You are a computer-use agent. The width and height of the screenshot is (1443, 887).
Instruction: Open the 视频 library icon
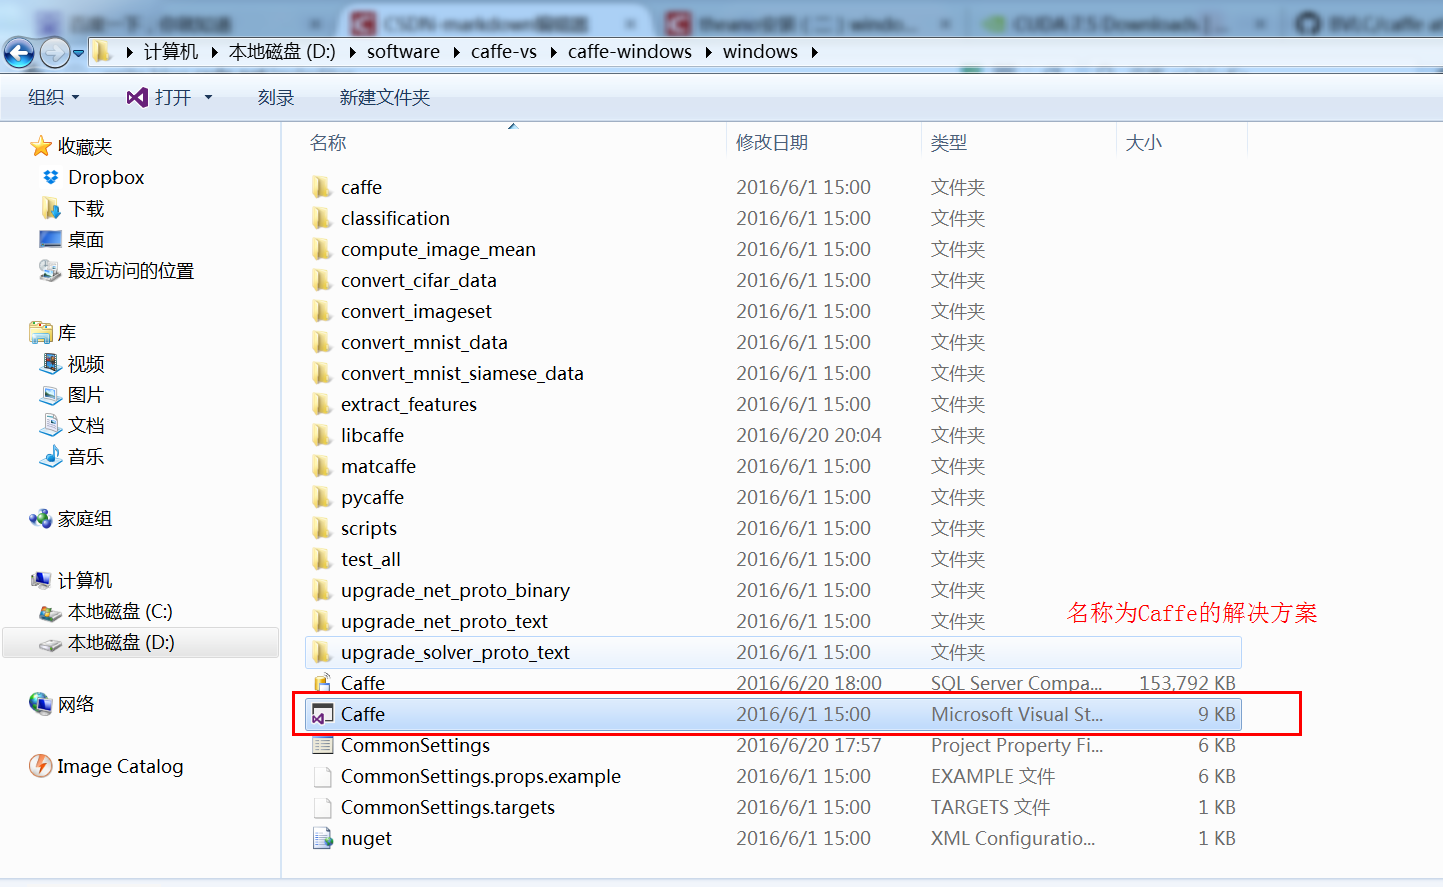[51, 363]
